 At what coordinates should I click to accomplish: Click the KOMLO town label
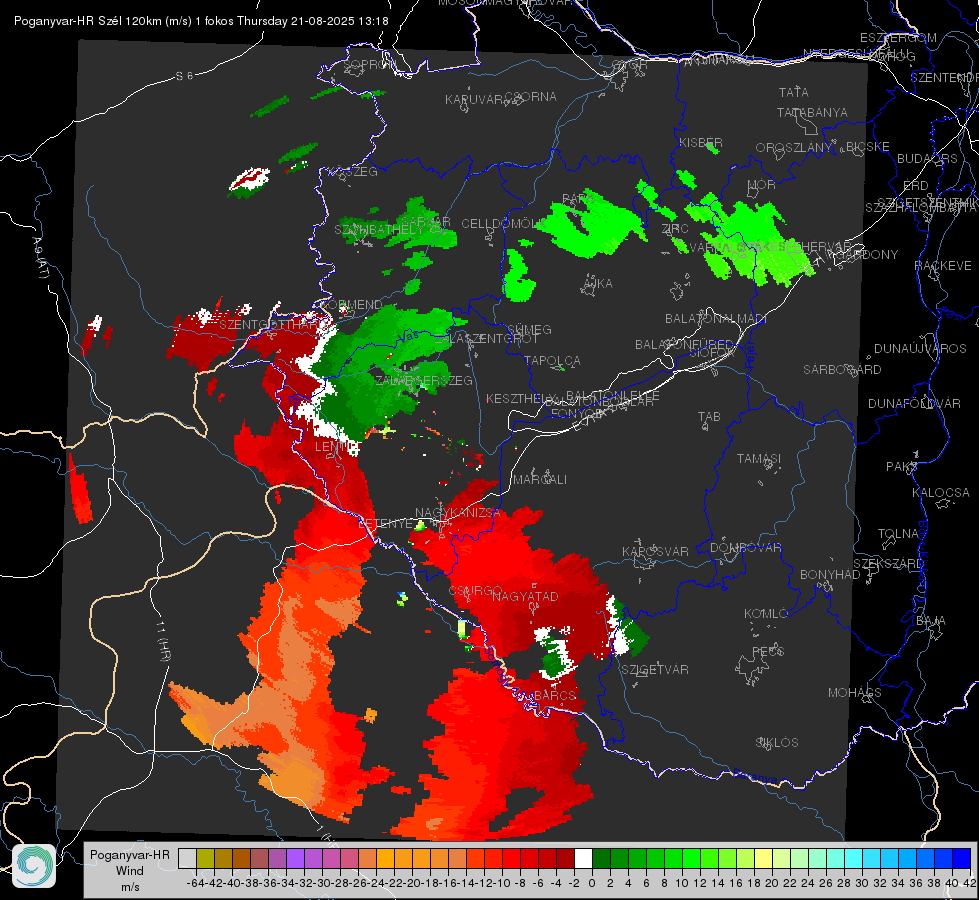click(x=766, y=614)
